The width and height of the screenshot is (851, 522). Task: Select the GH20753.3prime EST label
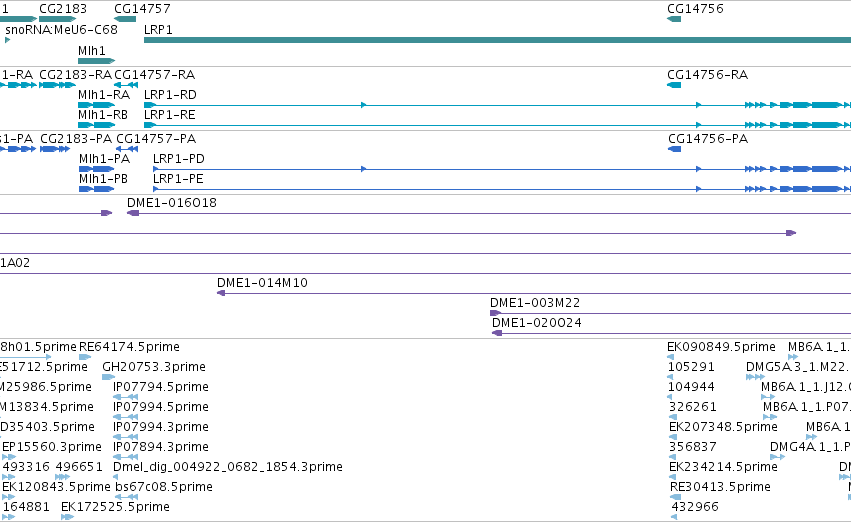(x=154, y=367)
